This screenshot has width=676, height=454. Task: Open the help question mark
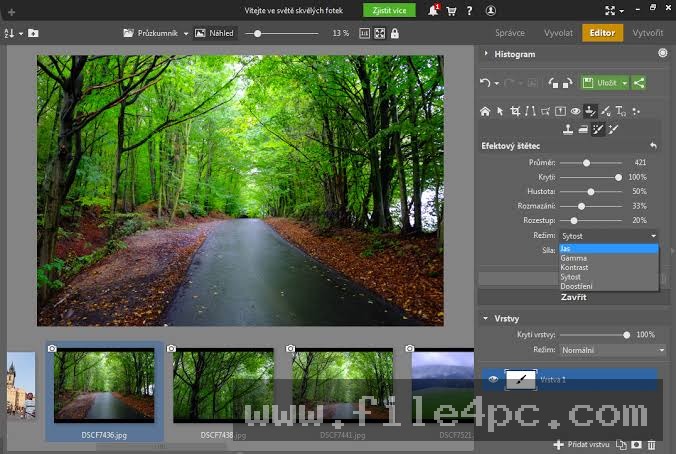[x=469, y=11]
